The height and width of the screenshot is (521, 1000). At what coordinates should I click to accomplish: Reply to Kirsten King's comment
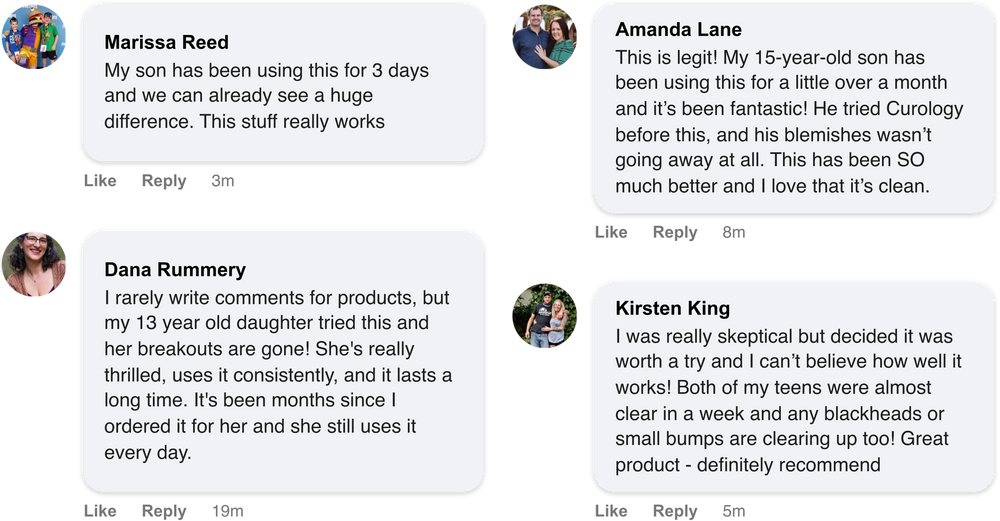tap(675, 510)
